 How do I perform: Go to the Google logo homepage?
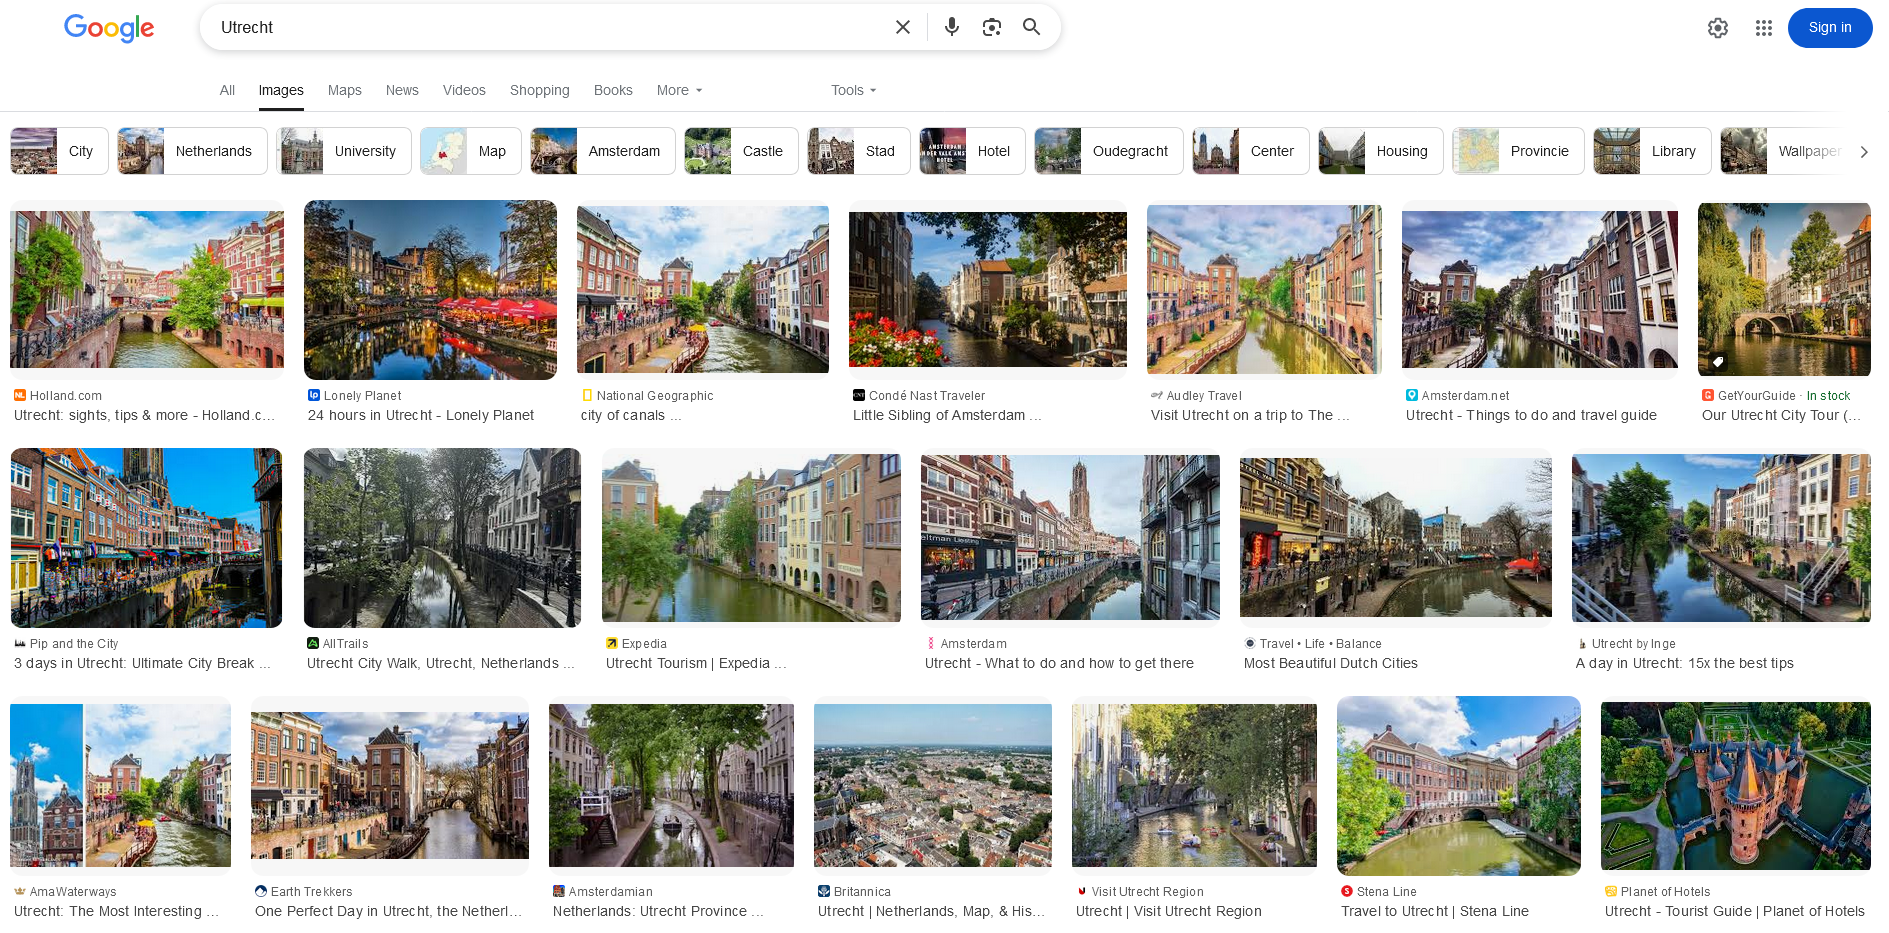pyautogui.click(x=109, y=28)
